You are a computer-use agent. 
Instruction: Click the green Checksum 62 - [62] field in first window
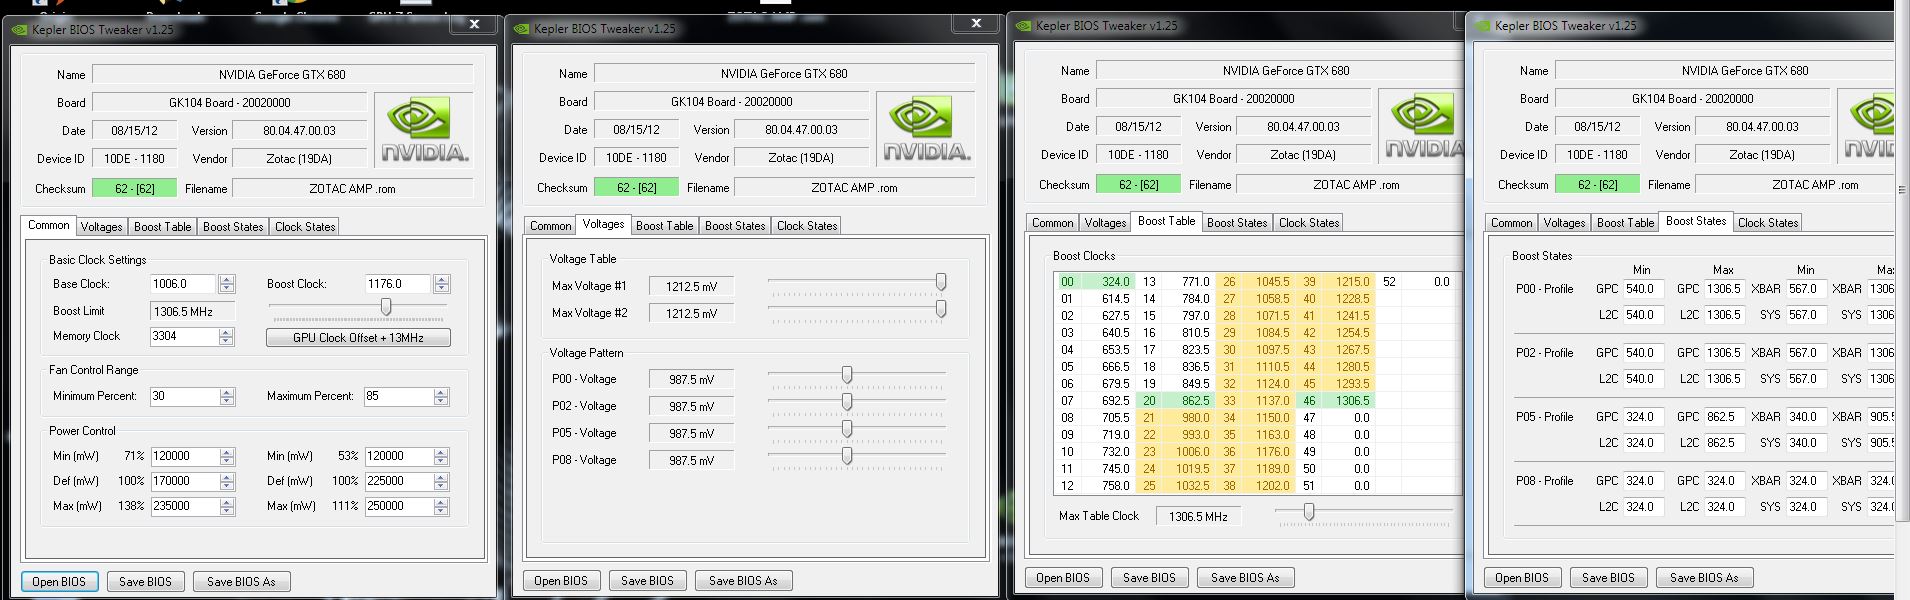[134, 188]
